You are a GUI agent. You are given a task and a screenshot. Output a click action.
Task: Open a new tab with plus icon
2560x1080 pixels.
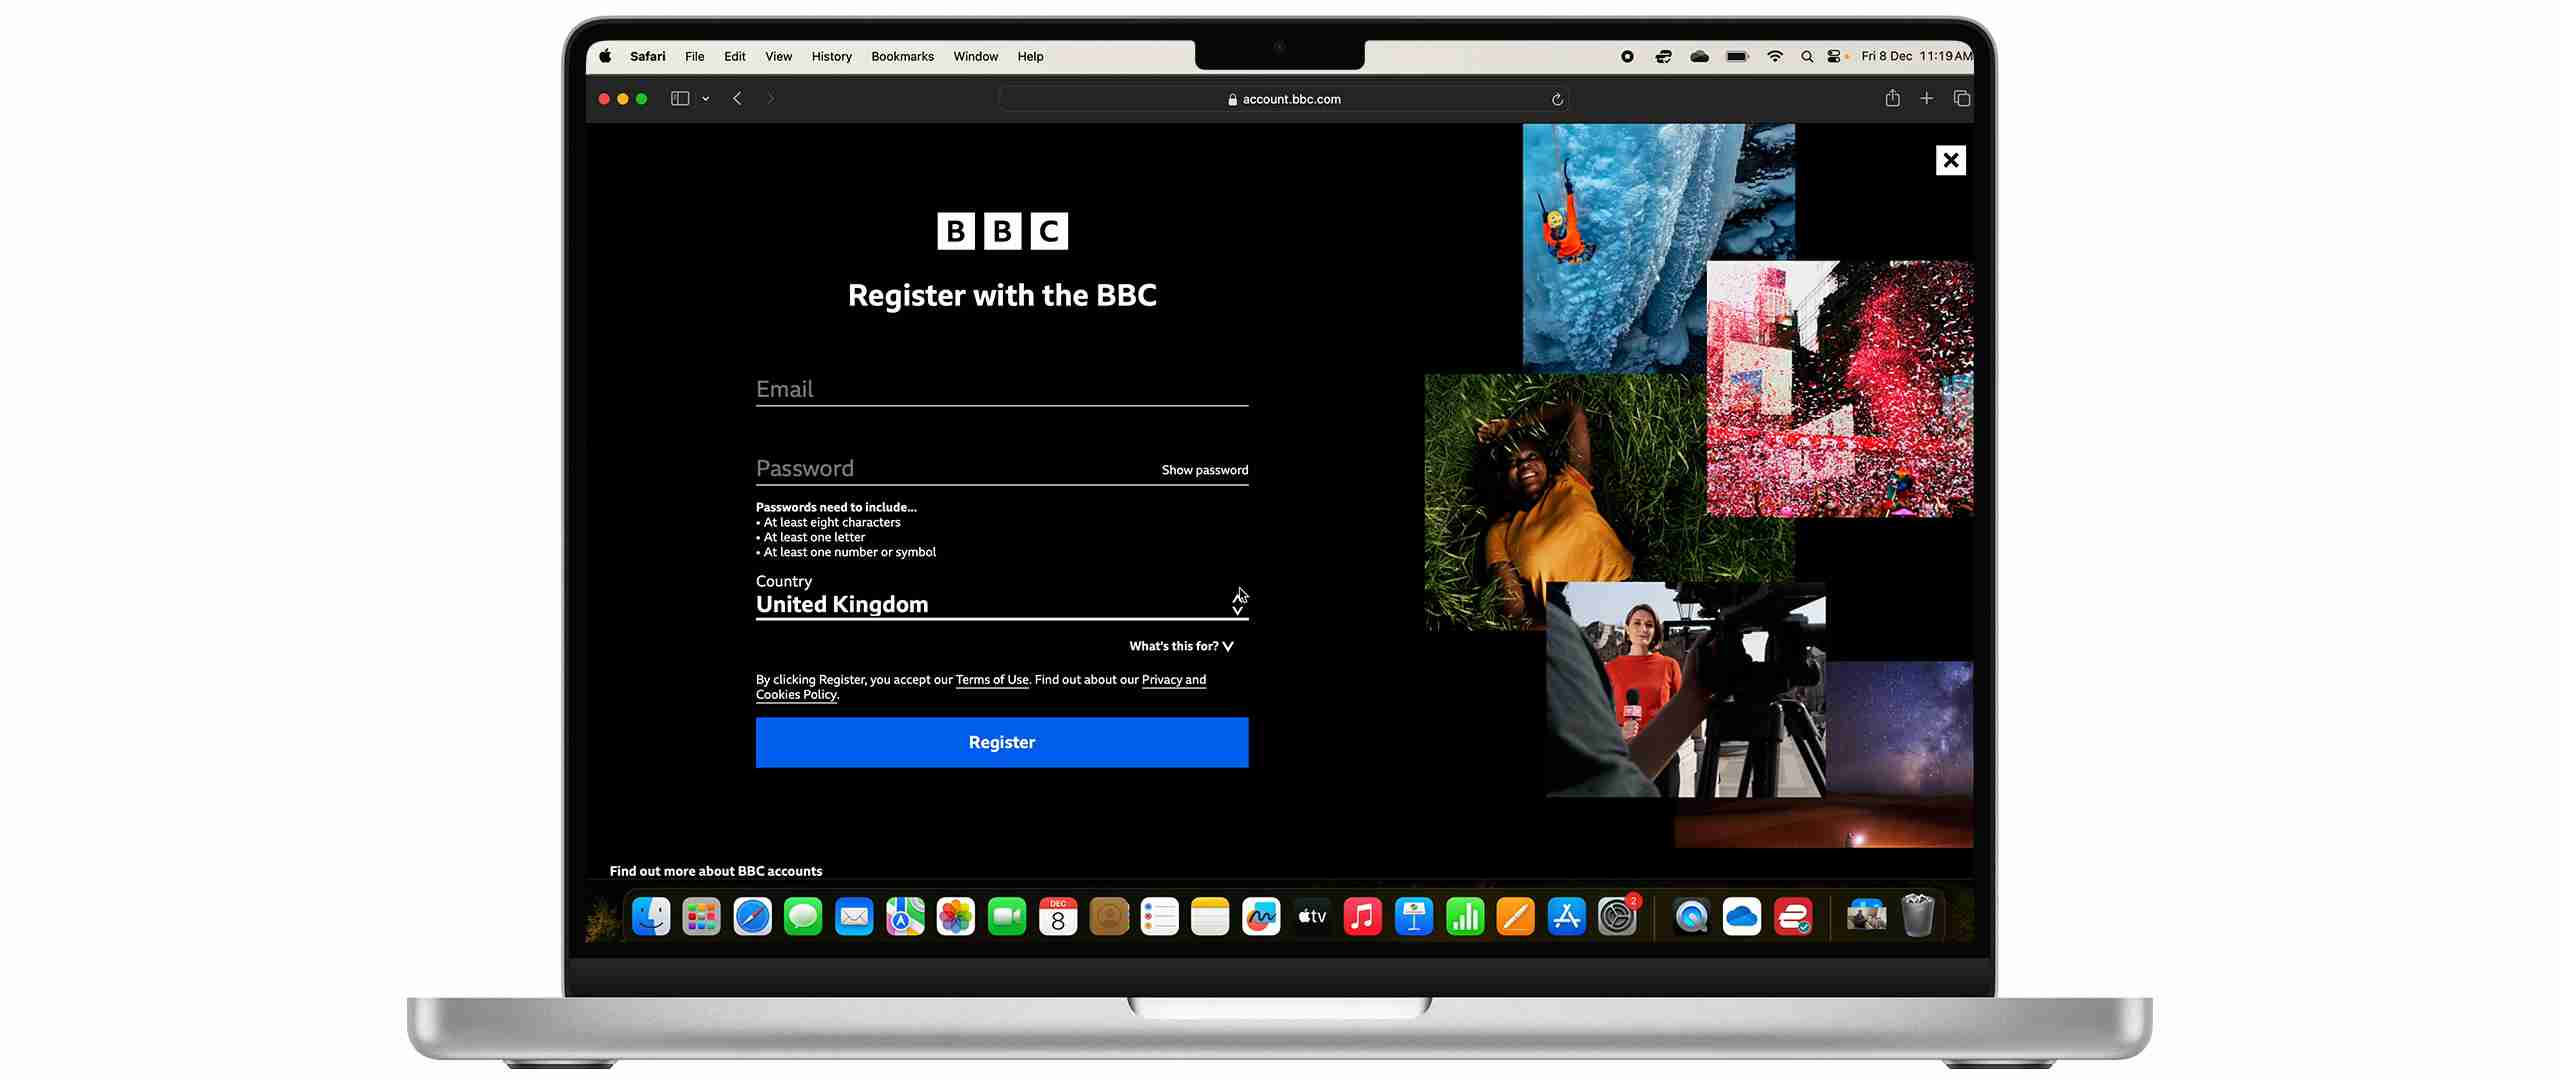click(1927, 98)
